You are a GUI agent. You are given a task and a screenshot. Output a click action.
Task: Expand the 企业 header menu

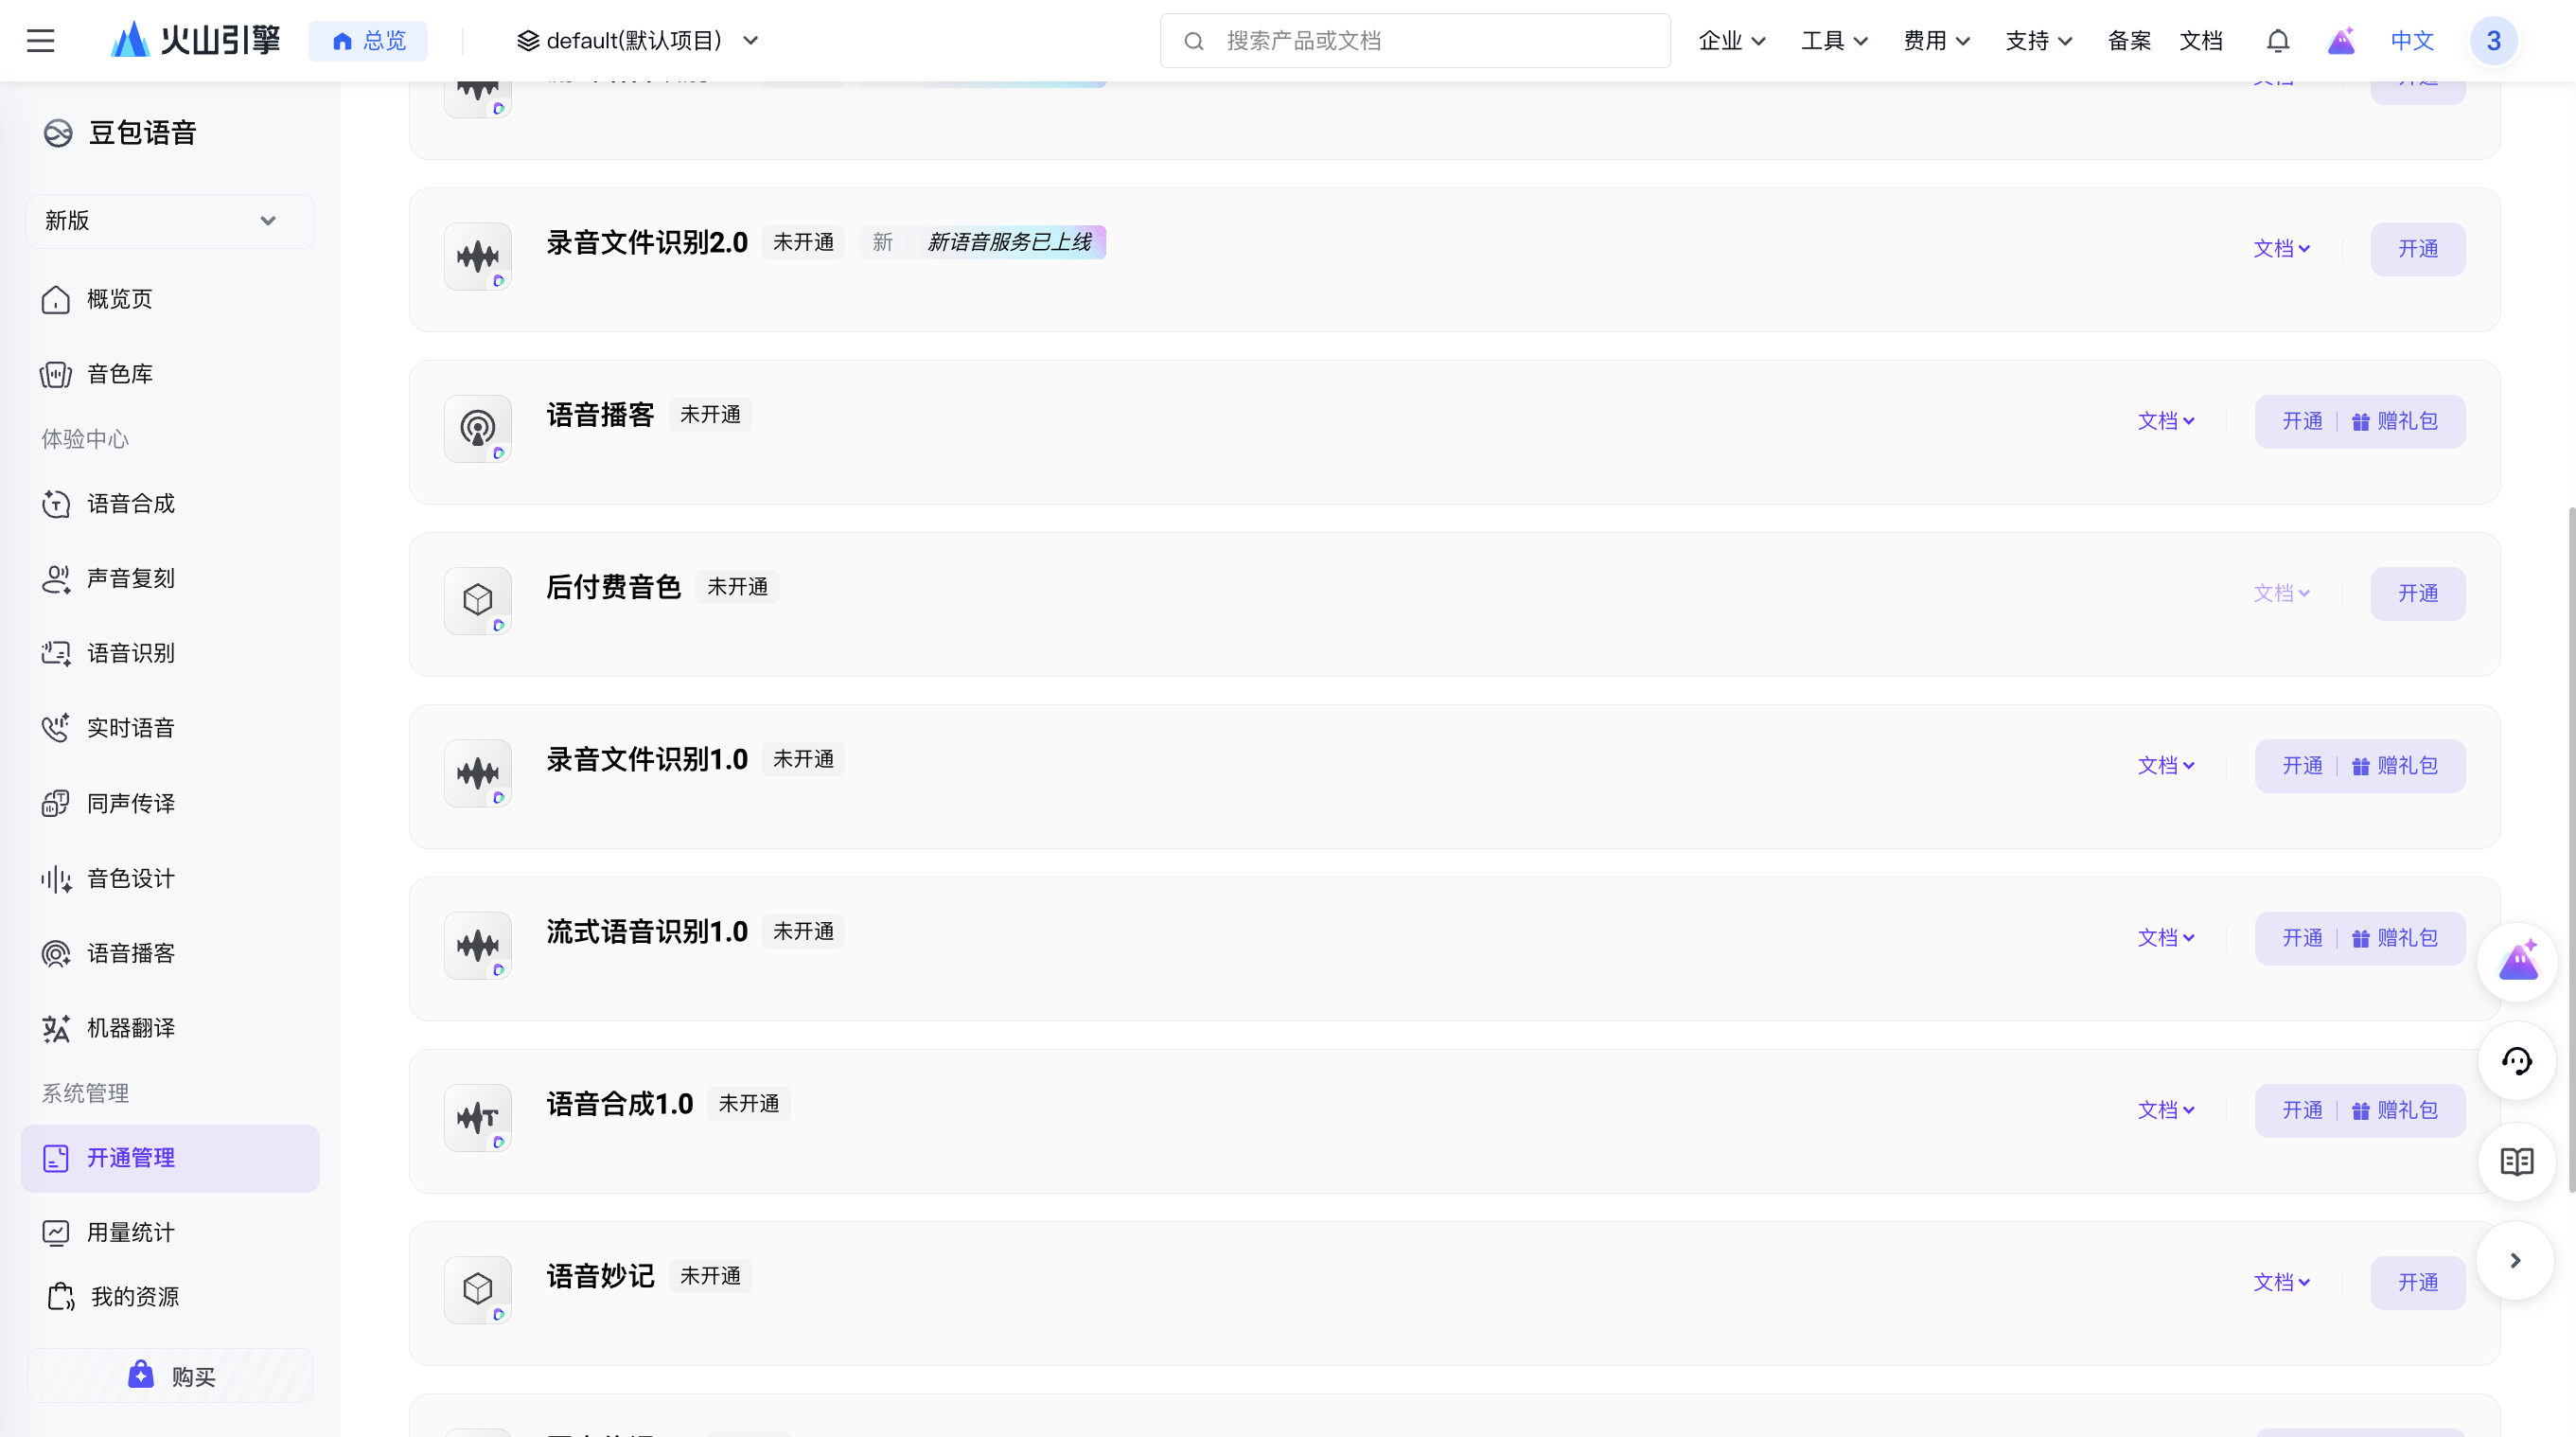click(x=1732, y=41)
